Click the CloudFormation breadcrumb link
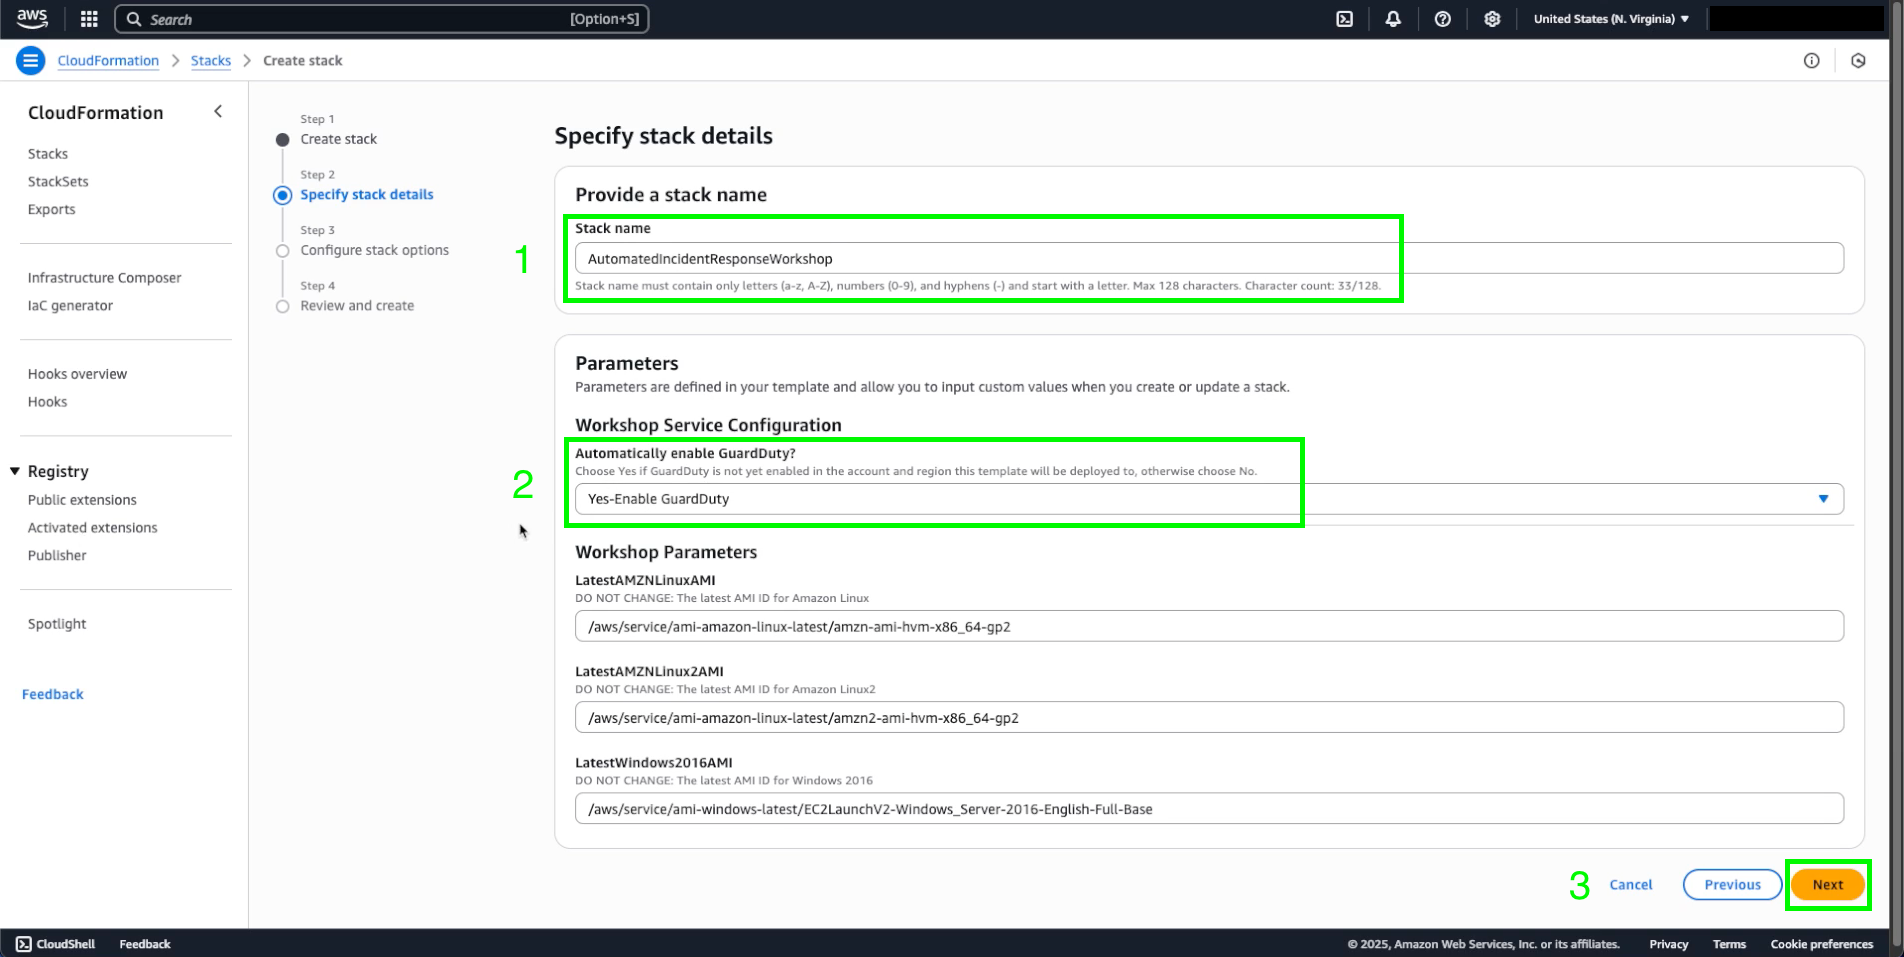Screen dimensions: 1904x957 tap(108, 61)
